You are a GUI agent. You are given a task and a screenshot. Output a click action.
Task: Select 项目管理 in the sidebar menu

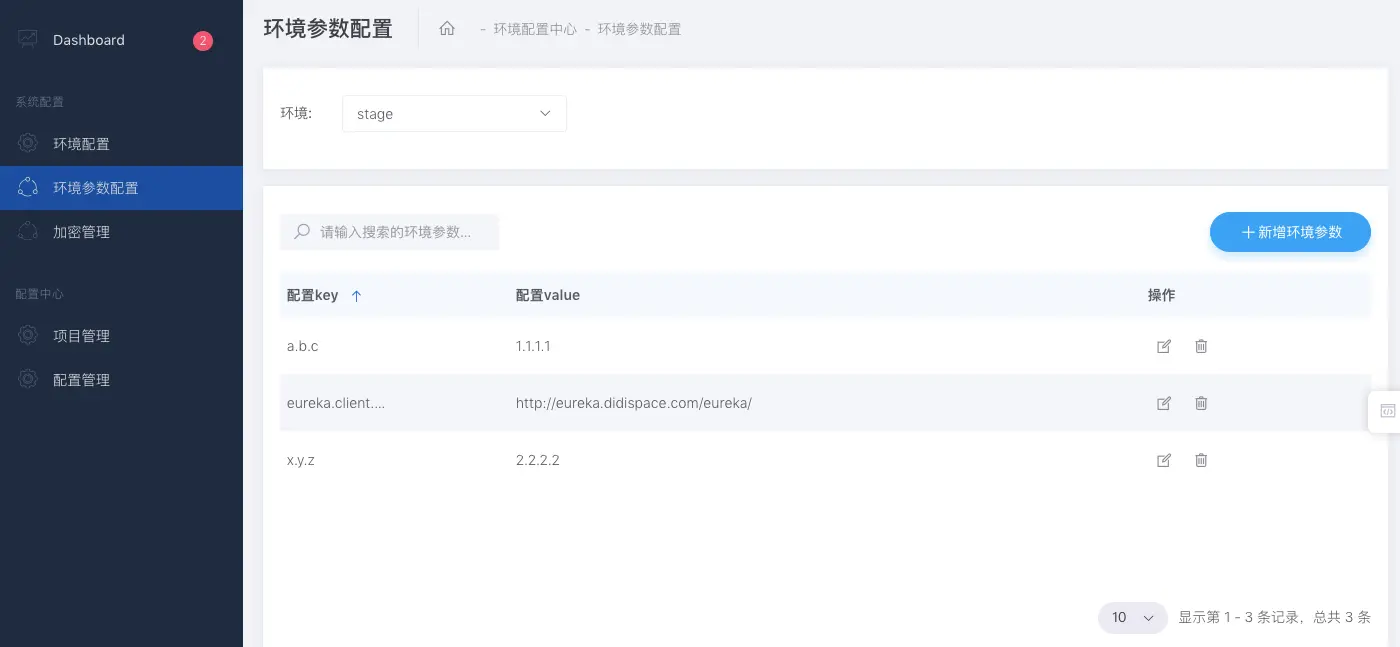point(81,335)
